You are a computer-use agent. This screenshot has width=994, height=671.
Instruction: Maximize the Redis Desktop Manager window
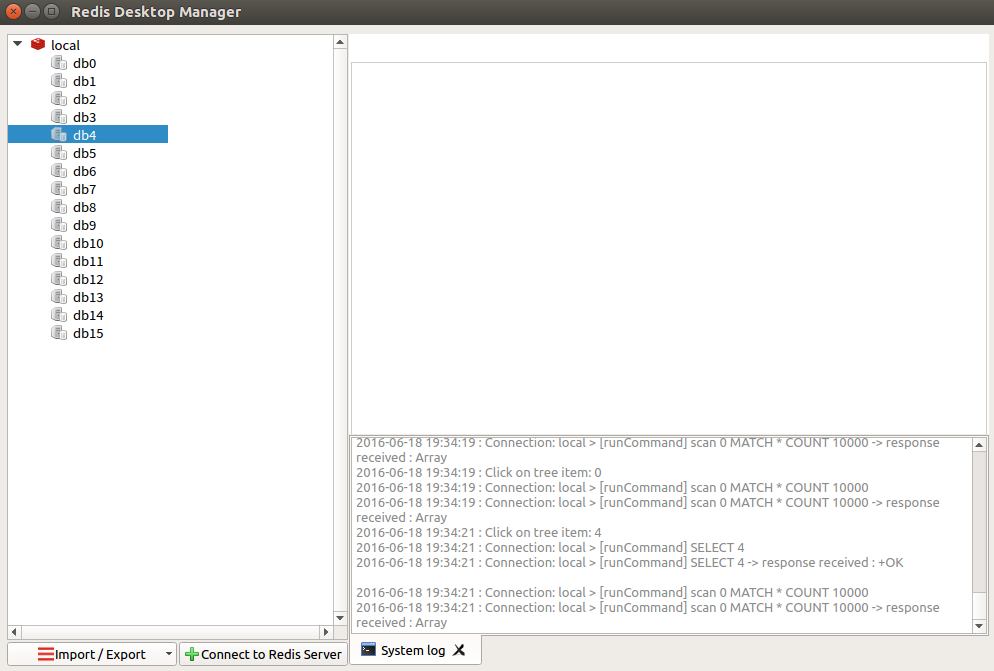tap(52, 11)
